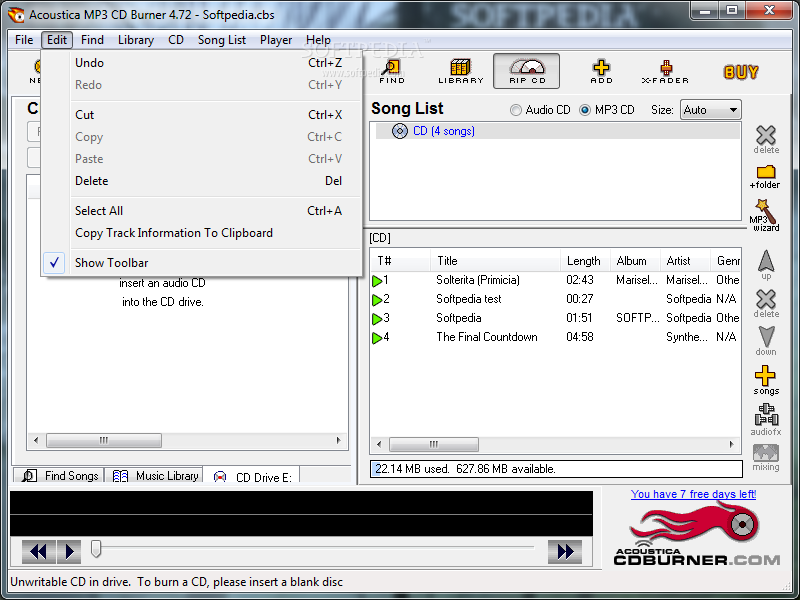800x600 pixels.
Task: Click the add songs plus icon
Action: pyautogui.click(x=765, y=380)
